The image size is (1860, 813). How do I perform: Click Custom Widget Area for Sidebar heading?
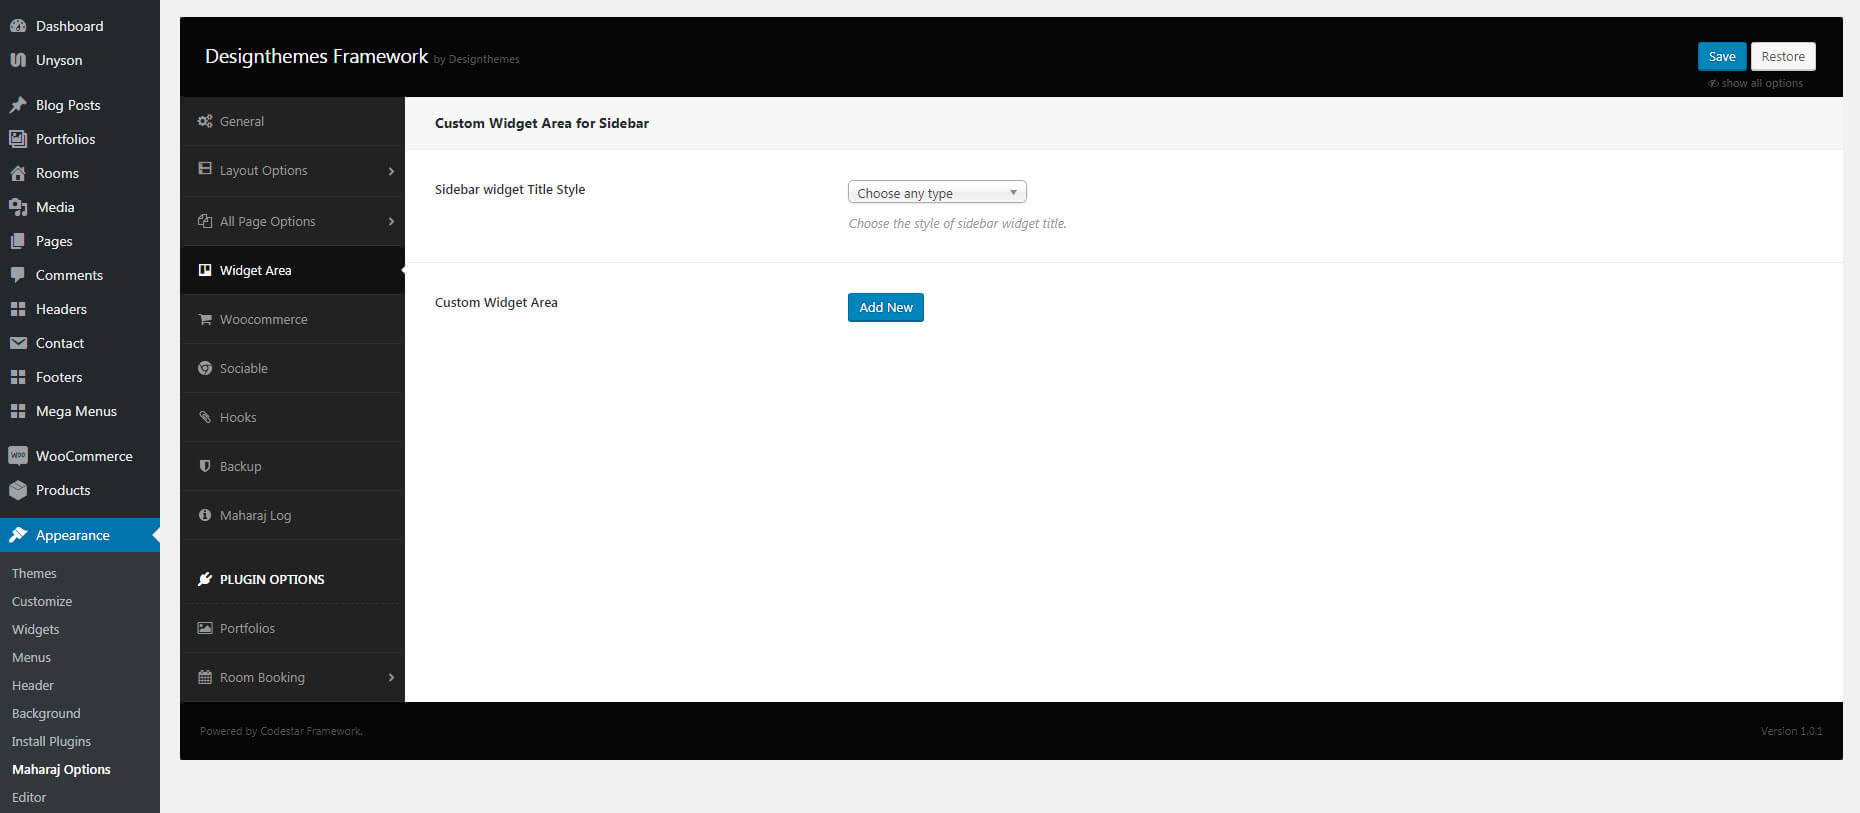tap(542, 123)
